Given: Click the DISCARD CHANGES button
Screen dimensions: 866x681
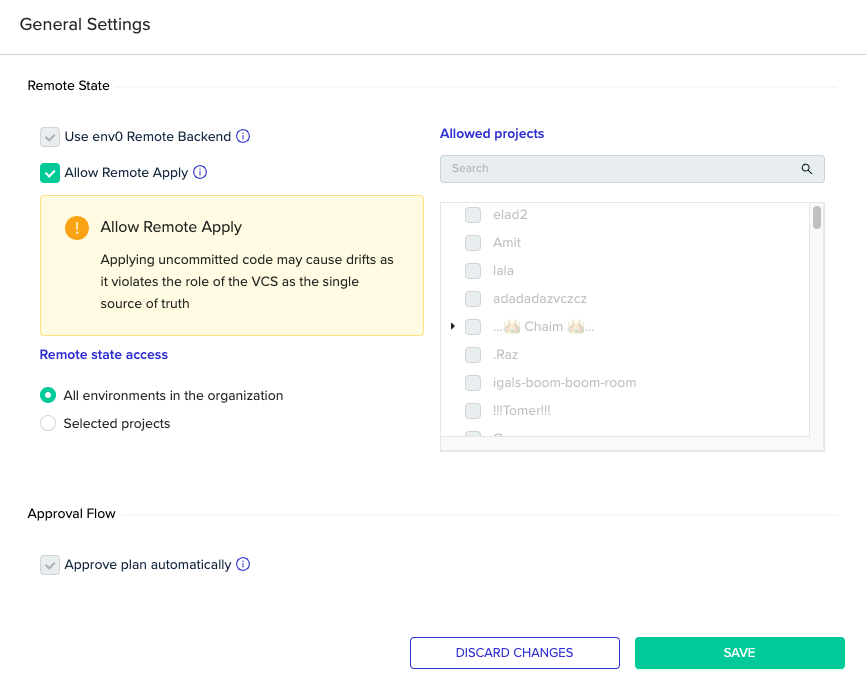Looking at the screenshot, I should [x=514, y=653].
